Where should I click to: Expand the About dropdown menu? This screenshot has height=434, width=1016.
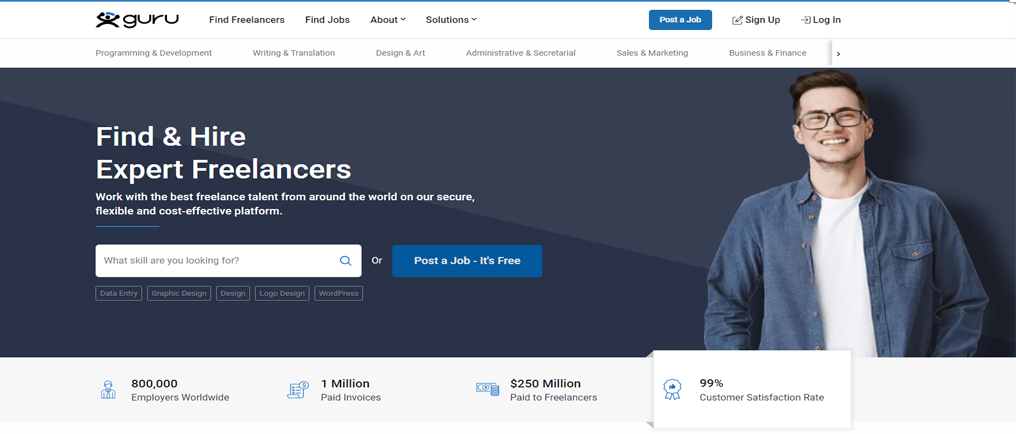tap(388, 20)
